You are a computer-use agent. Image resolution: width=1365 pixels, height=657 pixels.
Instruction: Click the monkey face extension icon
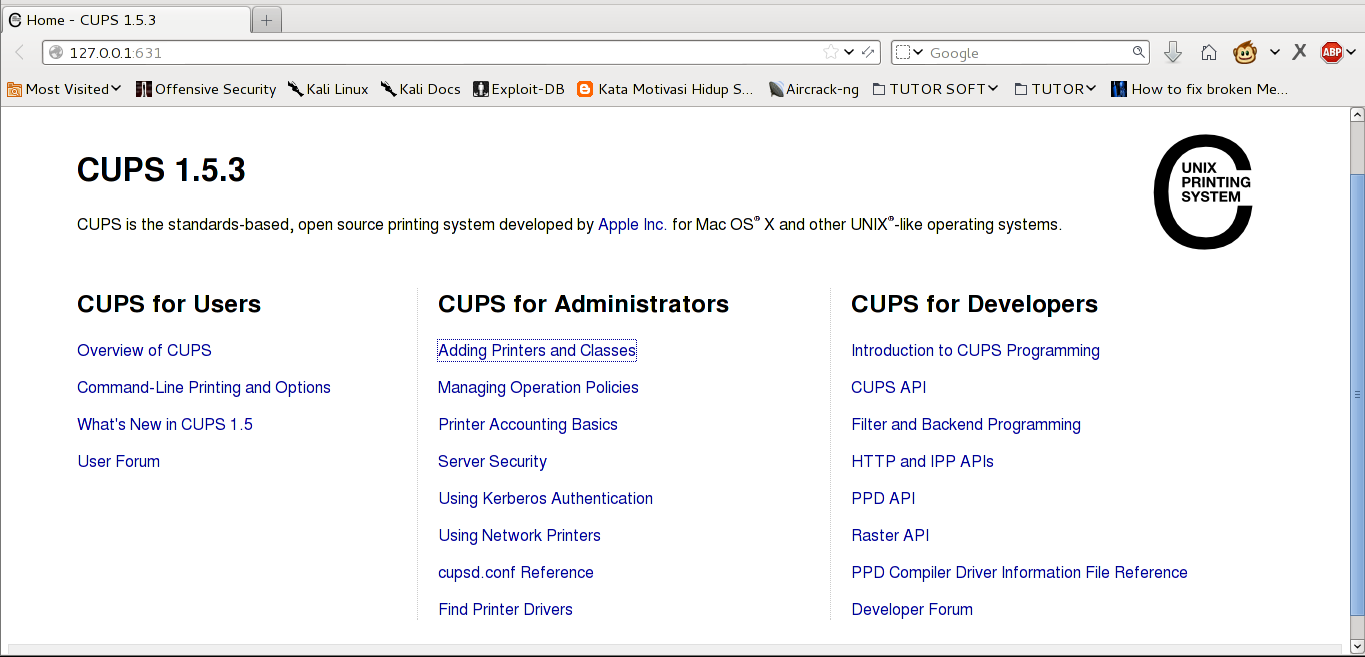coord(1245,52)
